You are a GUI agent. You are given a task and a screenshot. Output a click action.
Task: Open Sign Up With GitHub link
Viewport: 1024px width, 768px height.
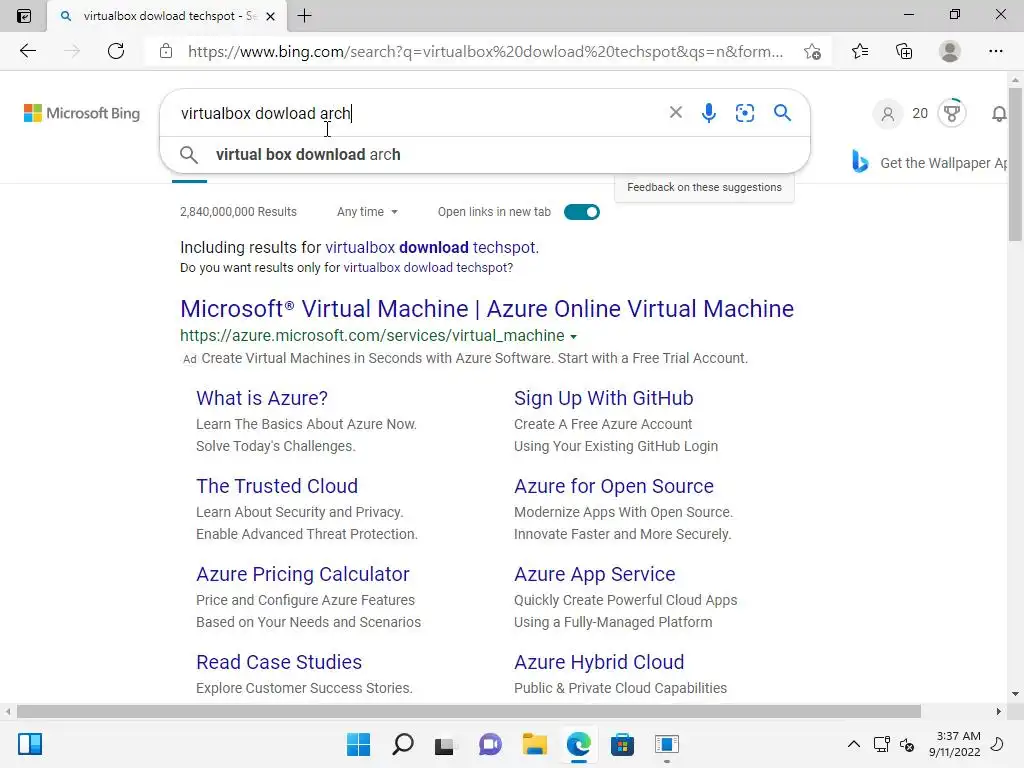click(603, 398)
